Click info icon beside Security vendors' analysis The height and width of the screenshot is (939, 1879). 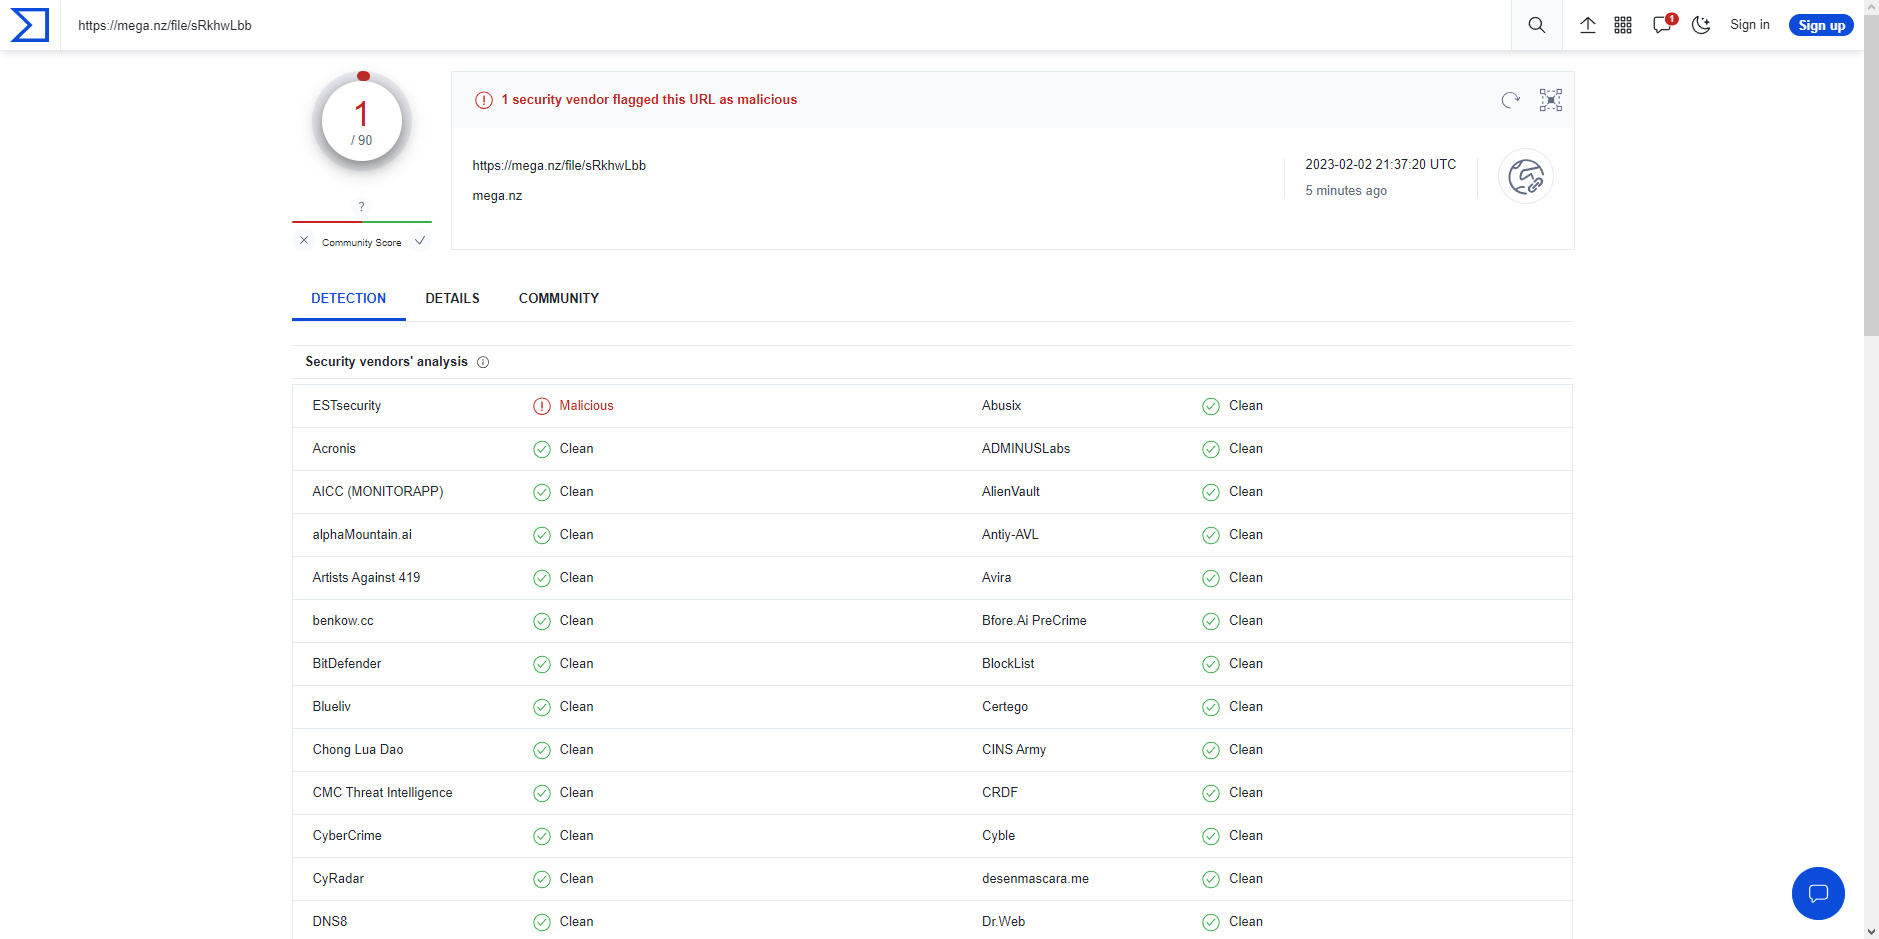(x=483, y=362)
